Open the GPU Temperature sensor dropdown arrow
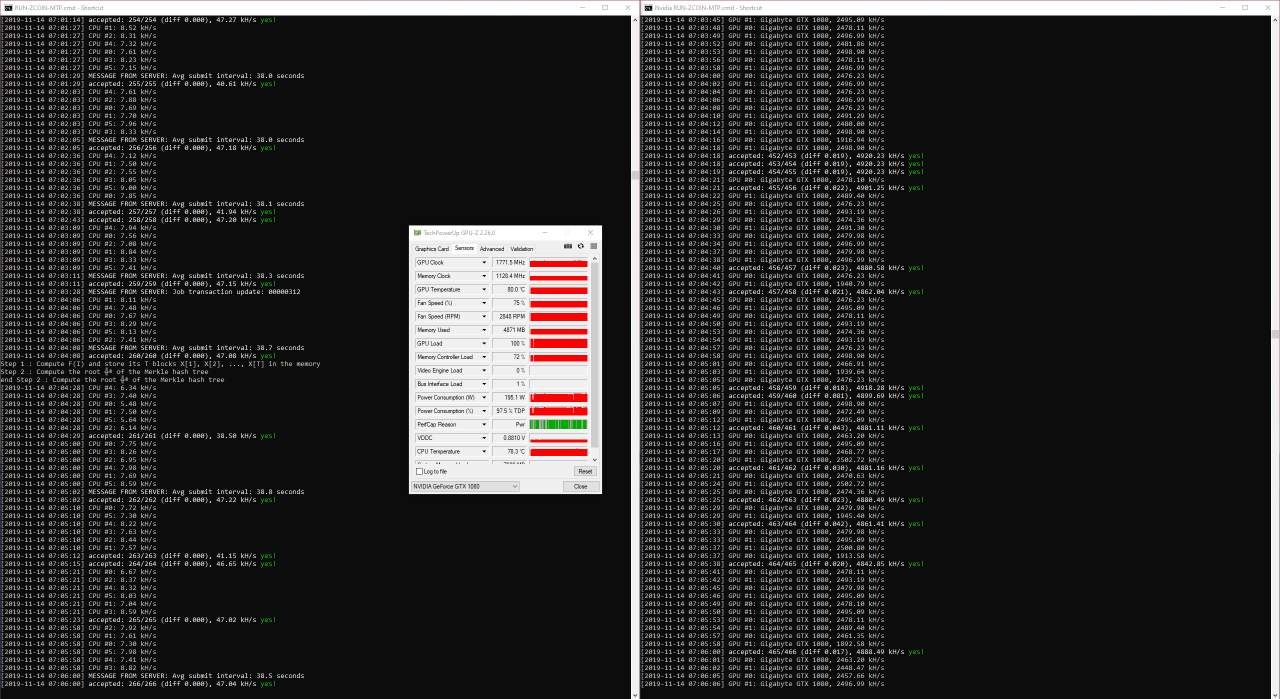 [x=484, y=289]
